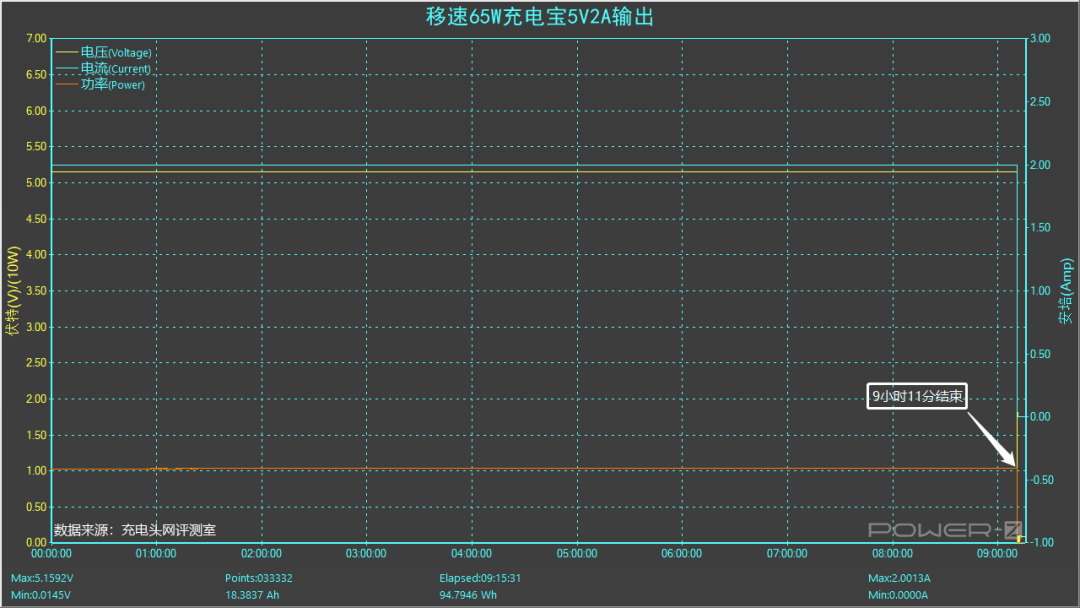This screenshot has height=608, width=1080.
Task: Click the 18.3837 Ah capacity value
Action: click(252, 595)
